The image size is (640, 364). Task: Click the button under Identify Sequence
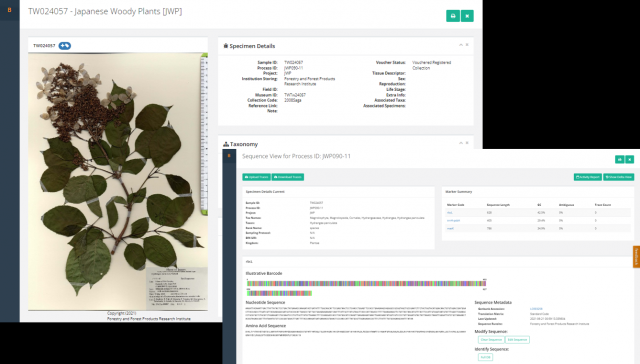[485, 357]
